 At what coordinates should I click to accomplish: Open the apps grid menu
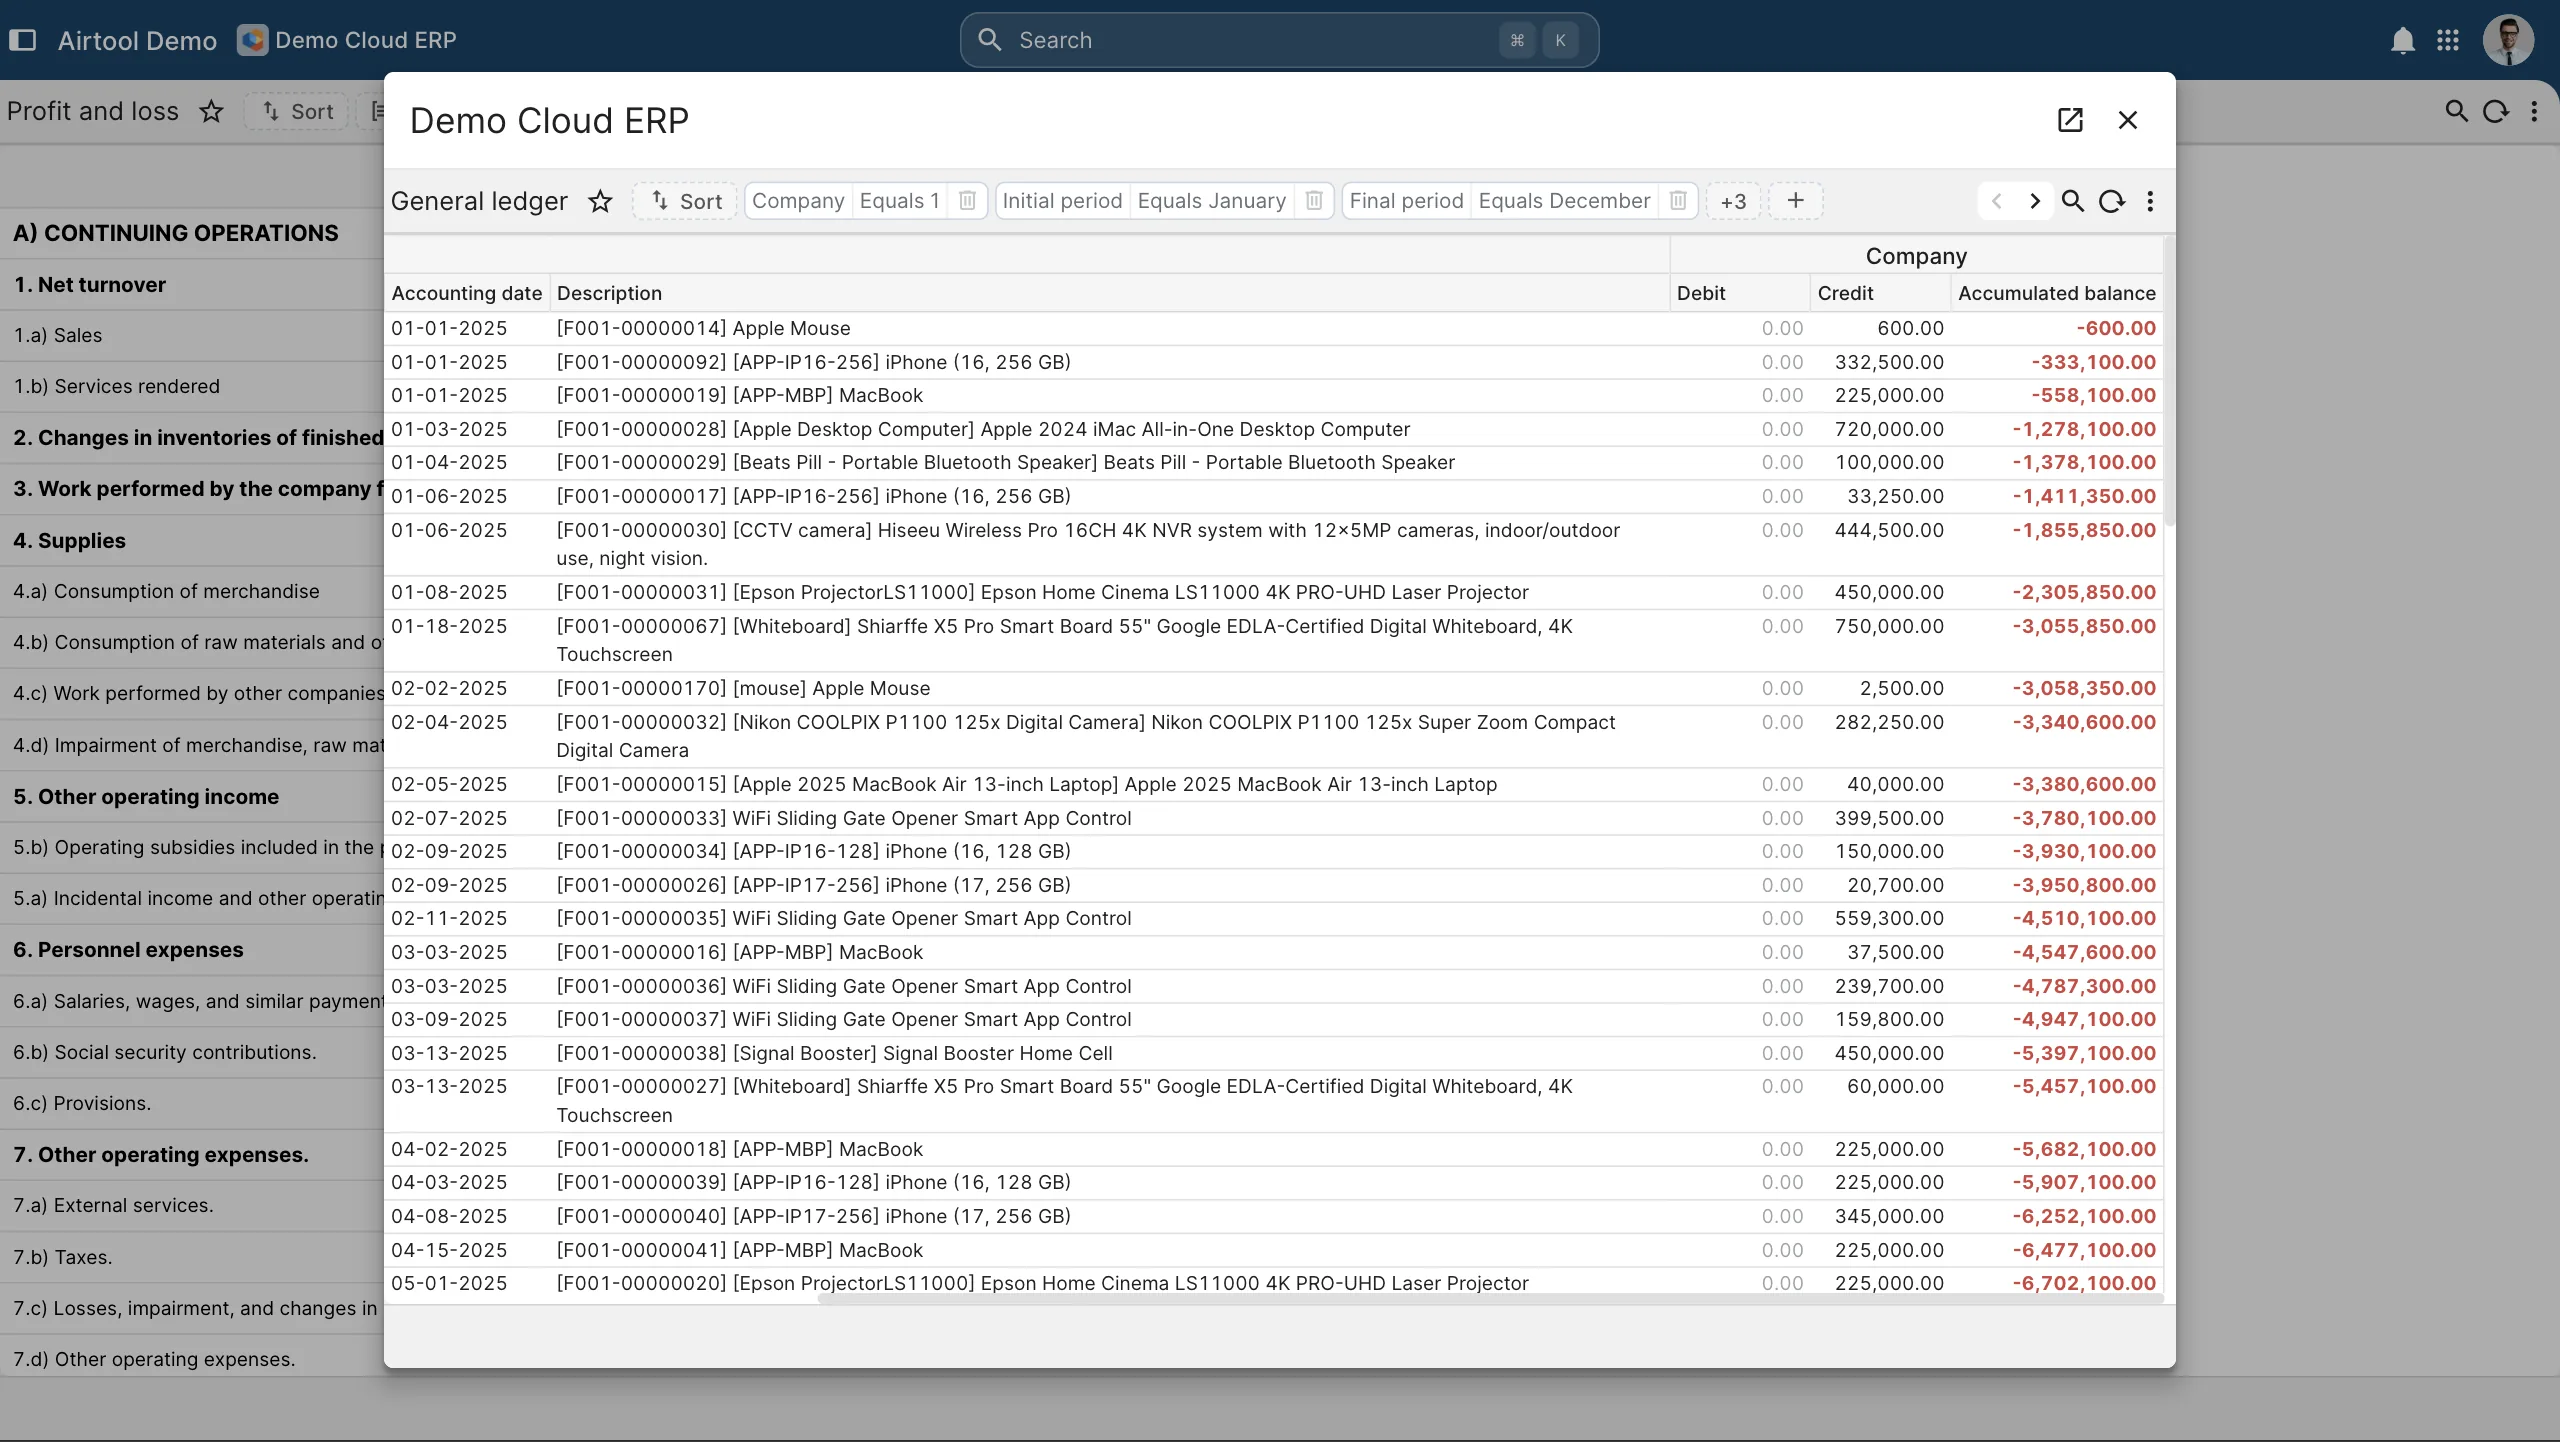click(2448, 40)
